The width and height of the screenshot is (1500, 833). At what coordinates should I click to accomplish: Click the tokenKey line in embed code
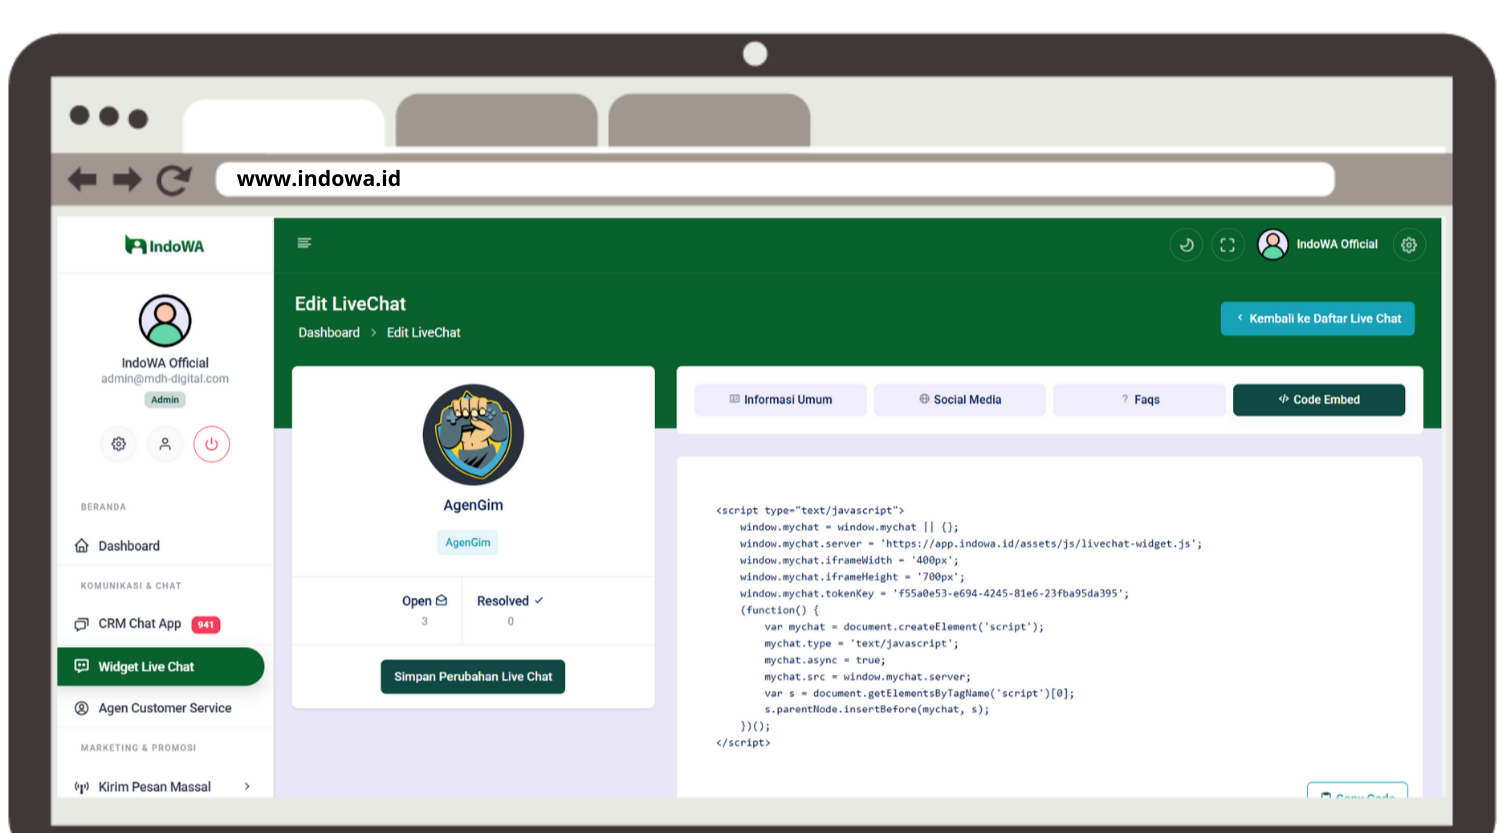(x=934, y=594)
